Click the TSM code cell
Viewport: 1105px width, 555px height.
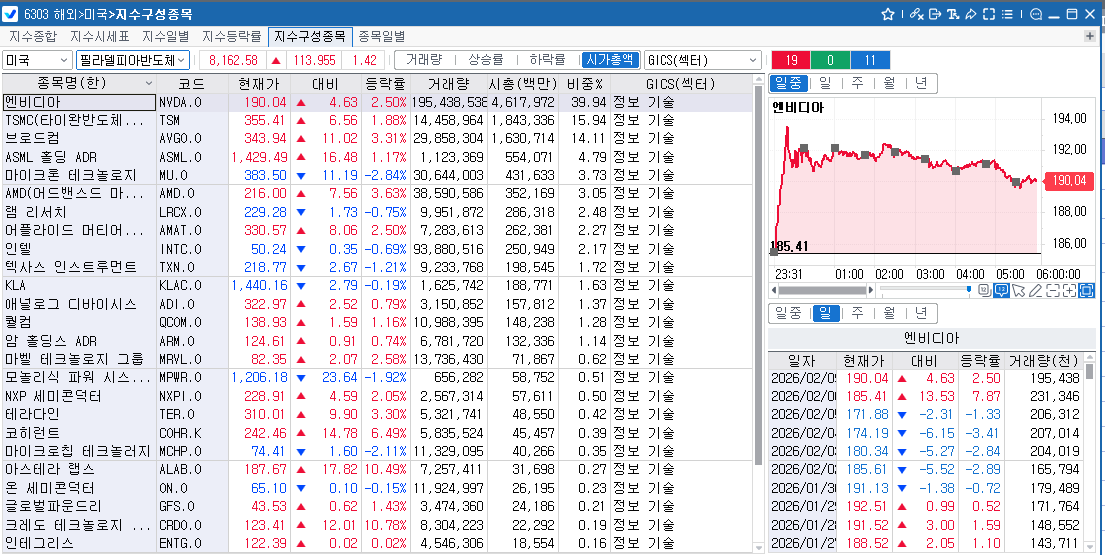(x=192, y=120)
